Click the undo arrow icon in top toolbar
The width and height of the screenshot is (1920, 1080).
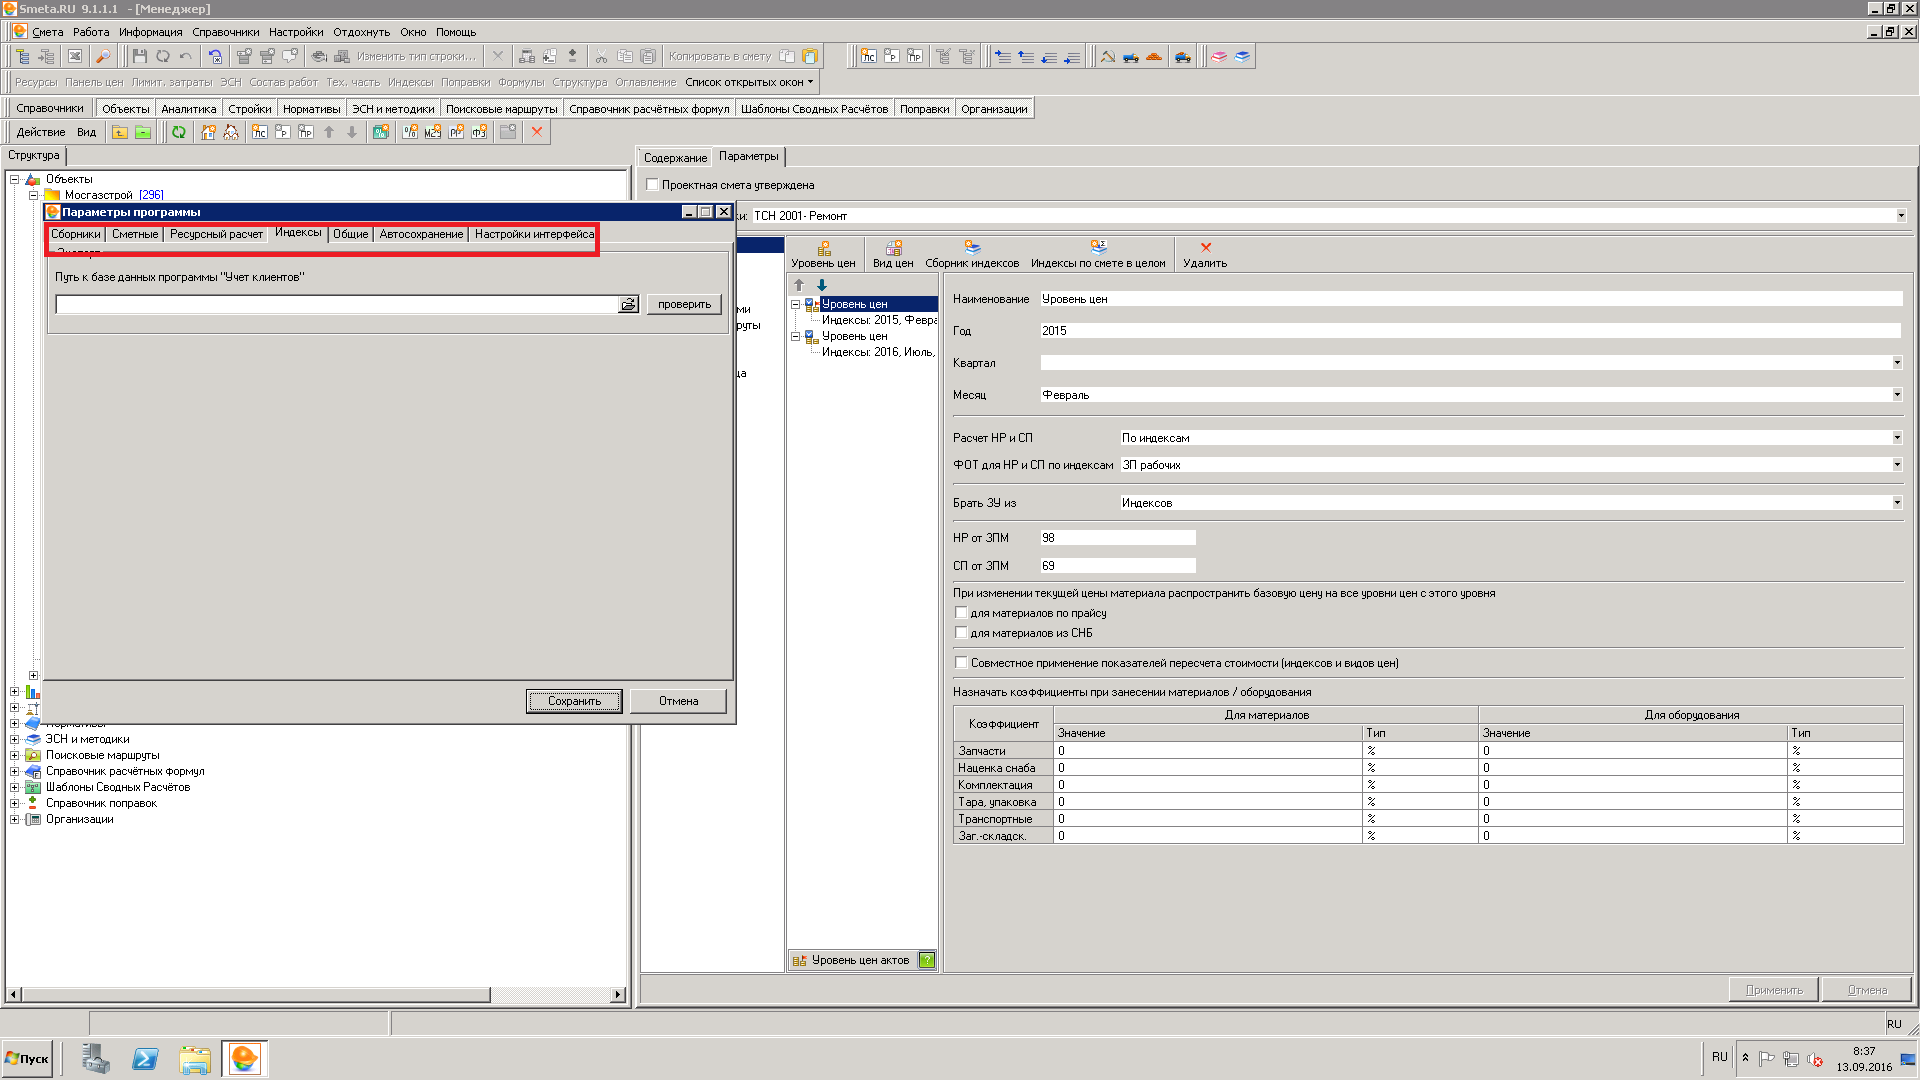click(x=186, y=56)
